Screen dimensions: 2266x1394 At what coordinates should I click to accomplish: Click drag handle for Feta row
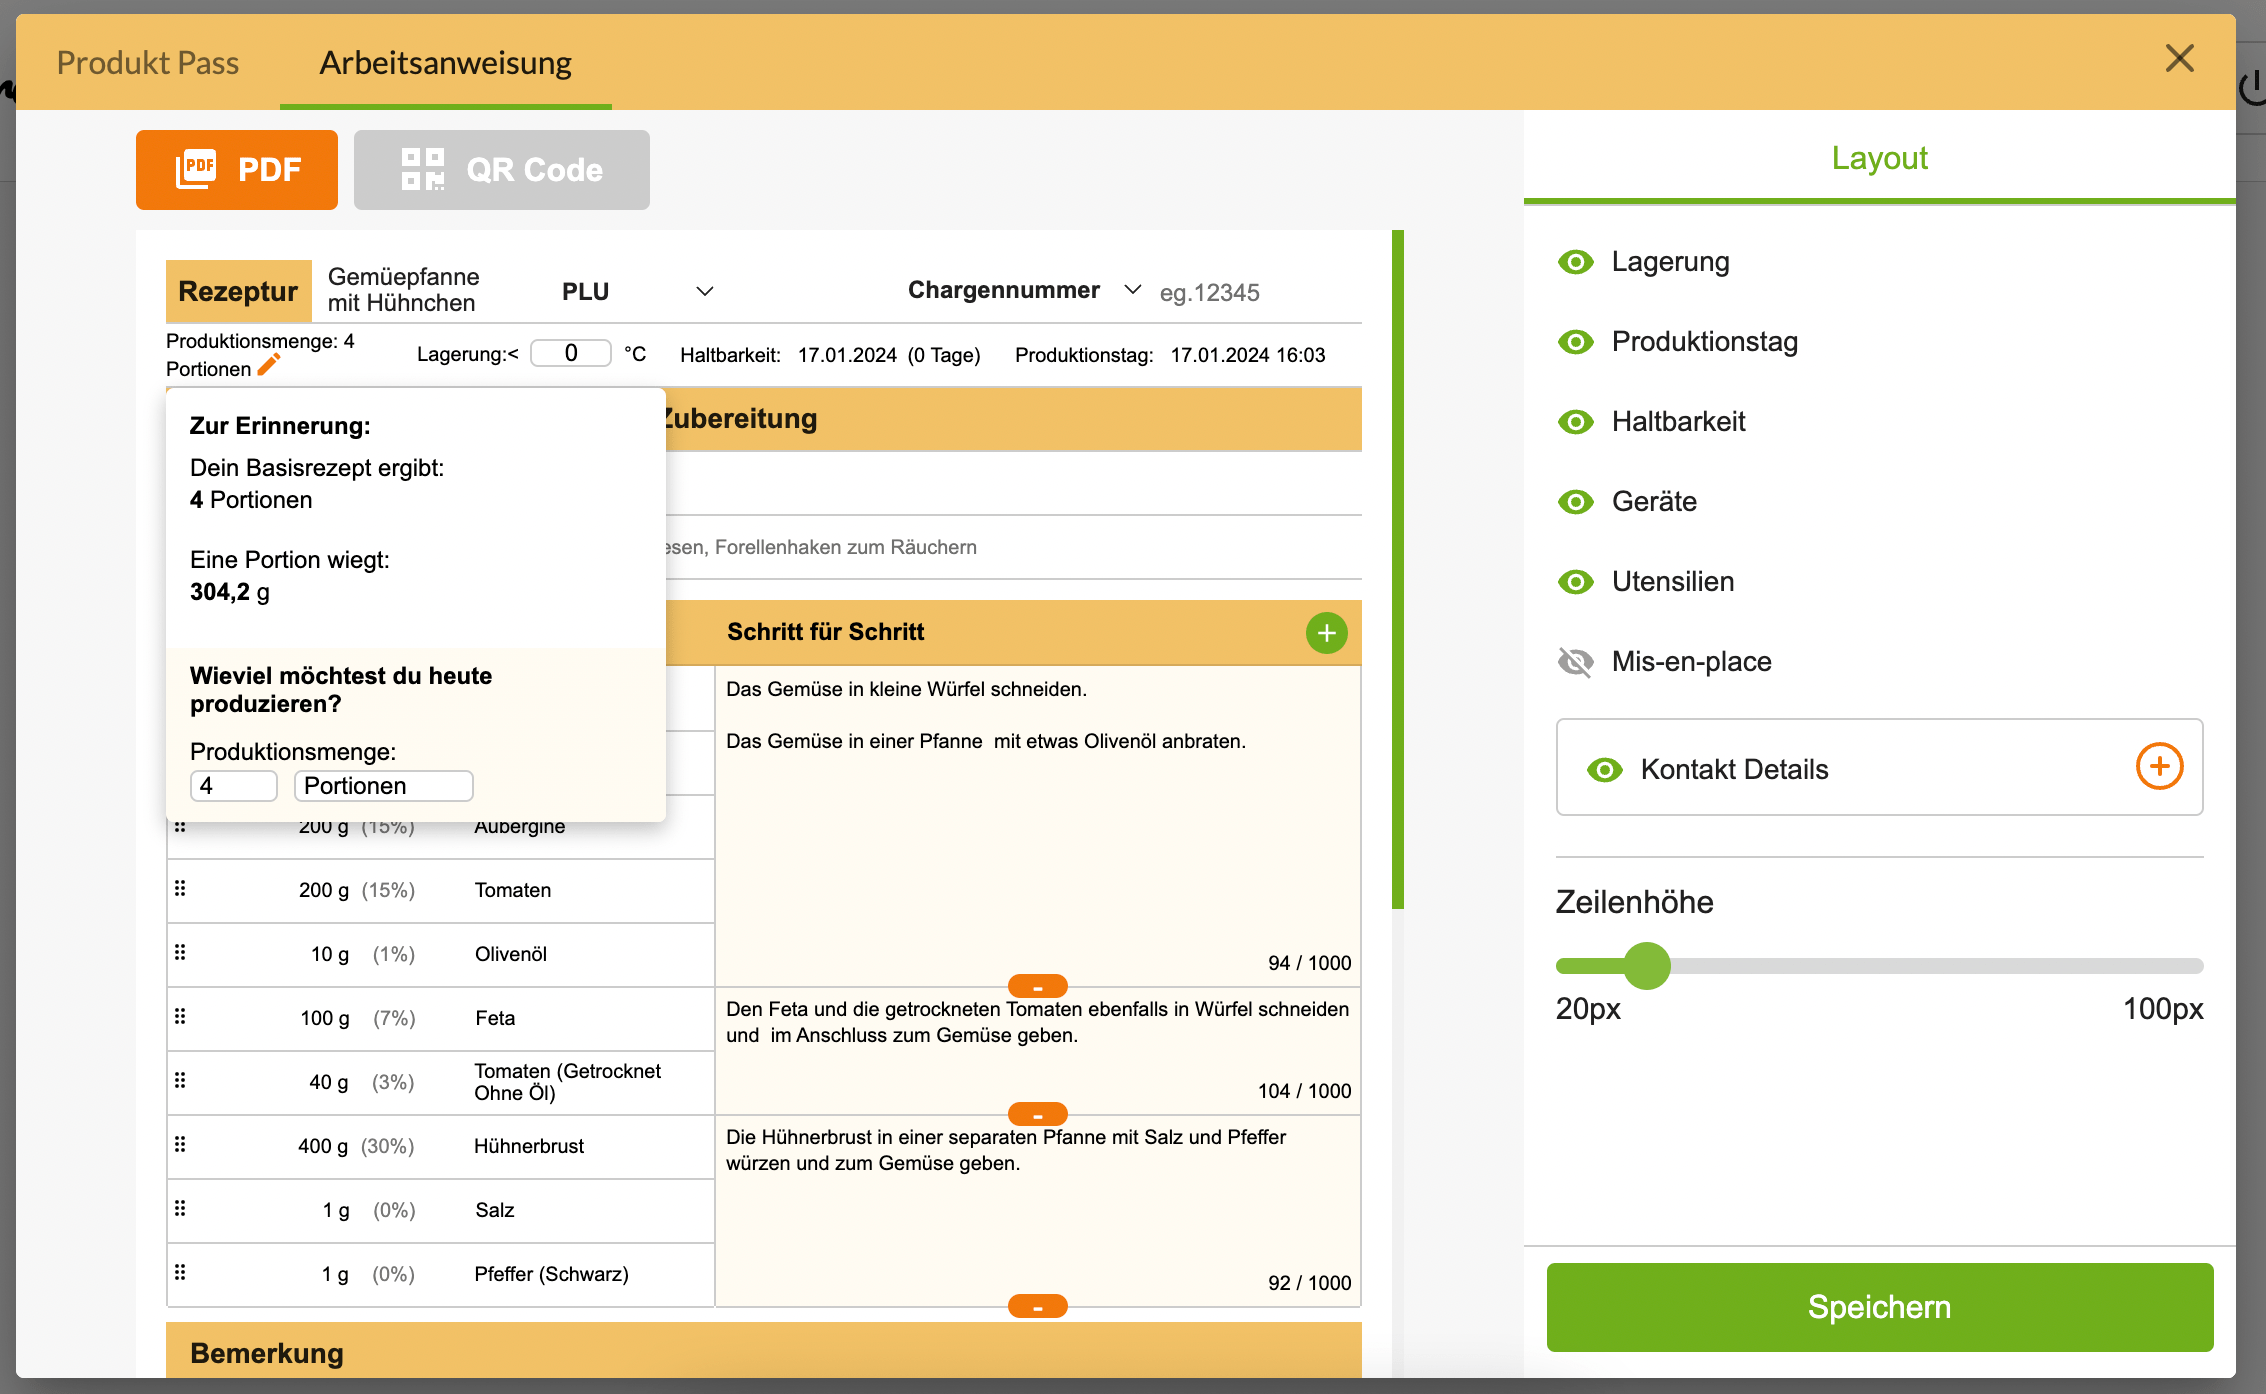(x=180, y=1016)
